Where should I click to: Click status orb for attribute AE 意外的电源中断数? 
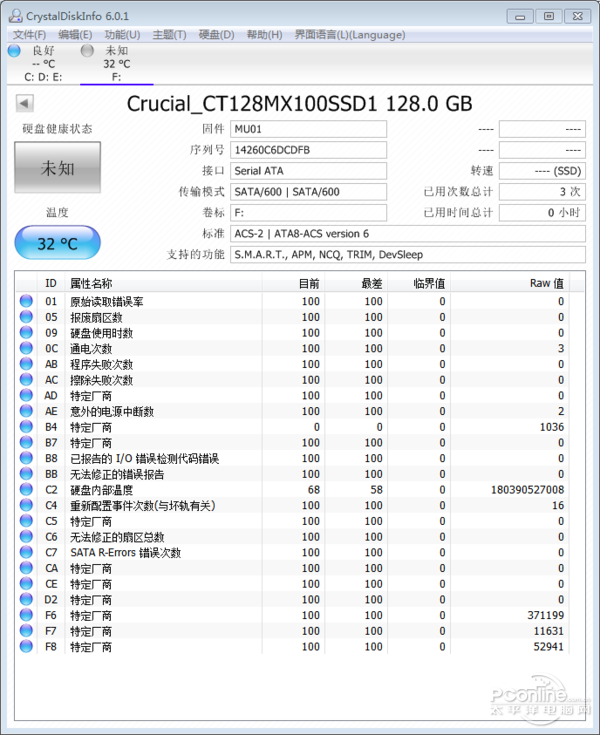(26, 411)
